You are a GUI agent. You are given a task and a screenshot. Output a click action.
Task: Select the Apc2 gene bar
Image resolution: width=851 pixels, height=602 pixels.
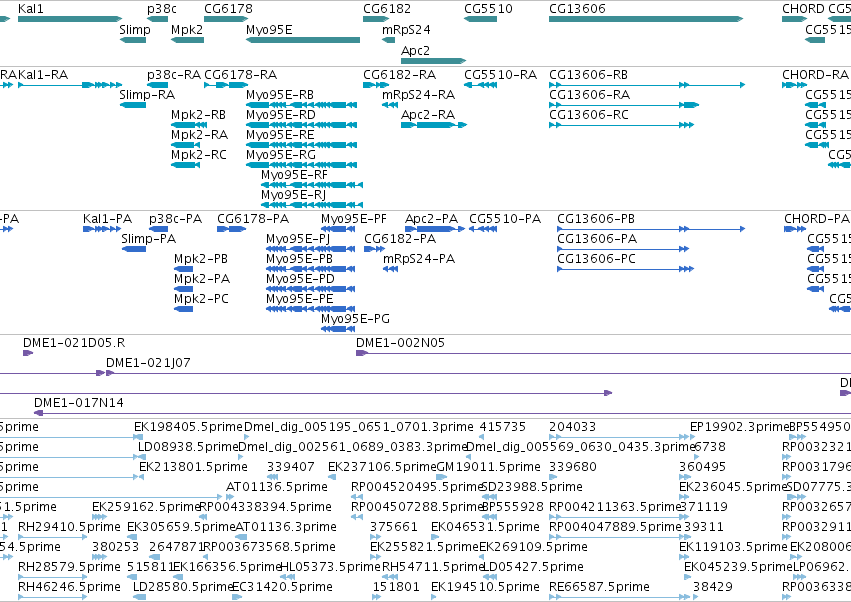433,61
